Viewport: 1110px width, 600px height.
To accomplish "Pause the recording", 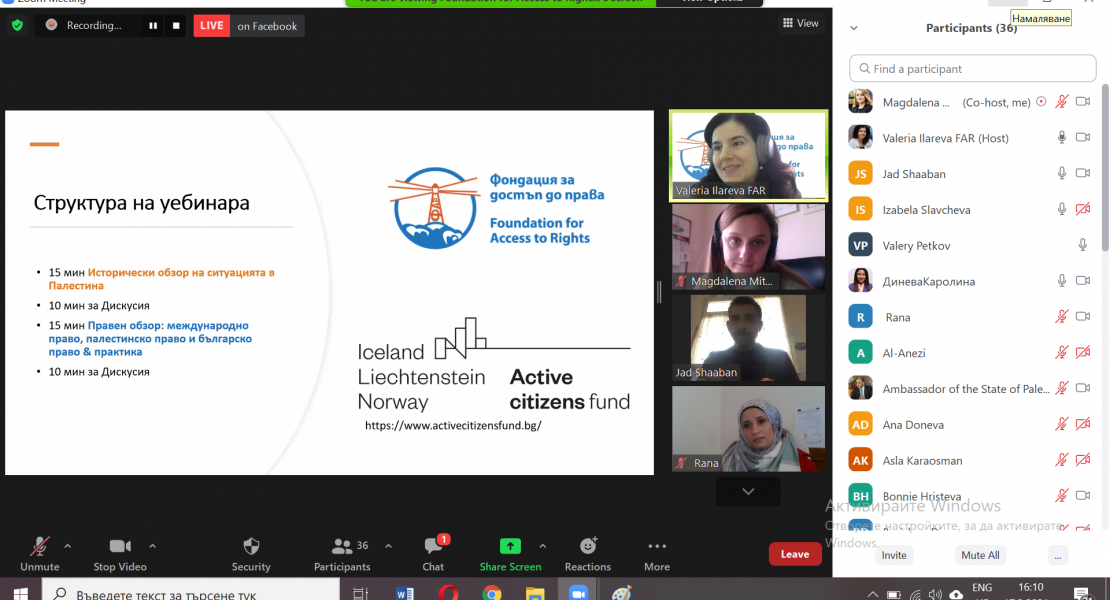I will pyautogui.click(x=153, y=25).
